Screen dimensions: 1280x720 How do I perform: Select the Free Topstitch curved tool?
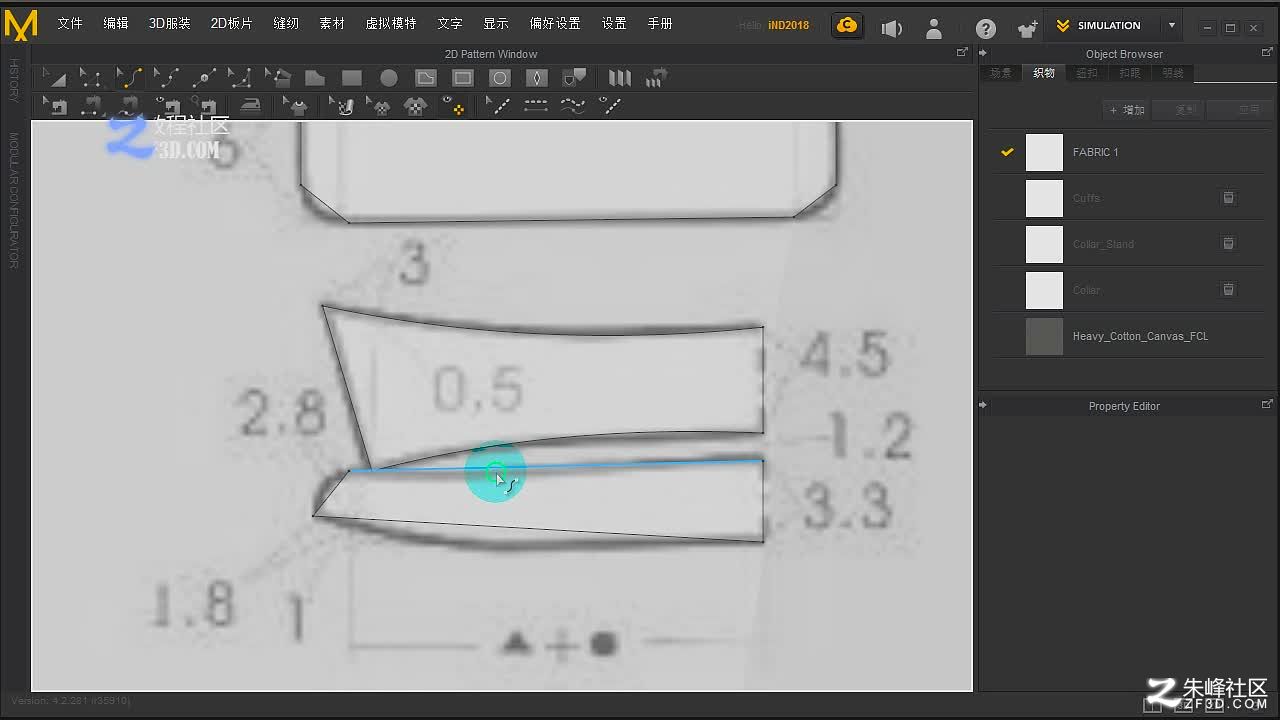(x=573, y=105)
